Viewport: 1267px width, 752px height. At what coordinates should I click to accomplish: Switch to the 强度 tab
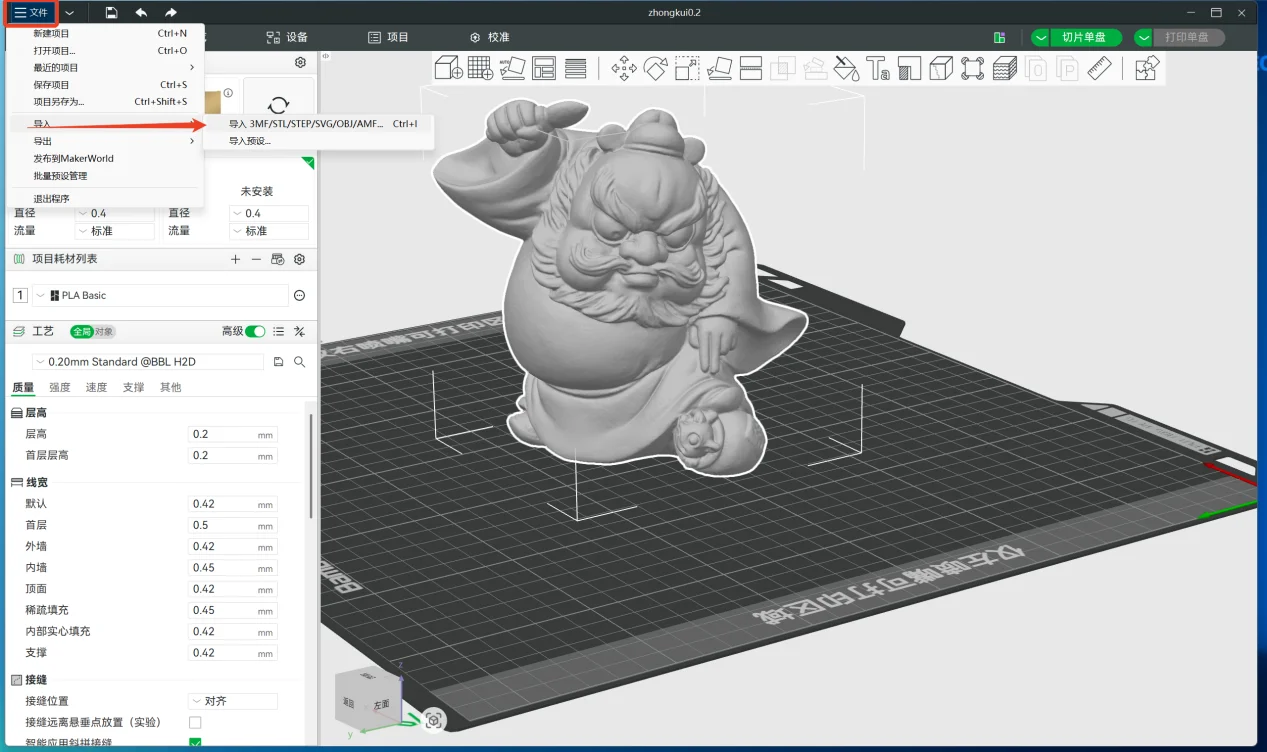[60, 387]
